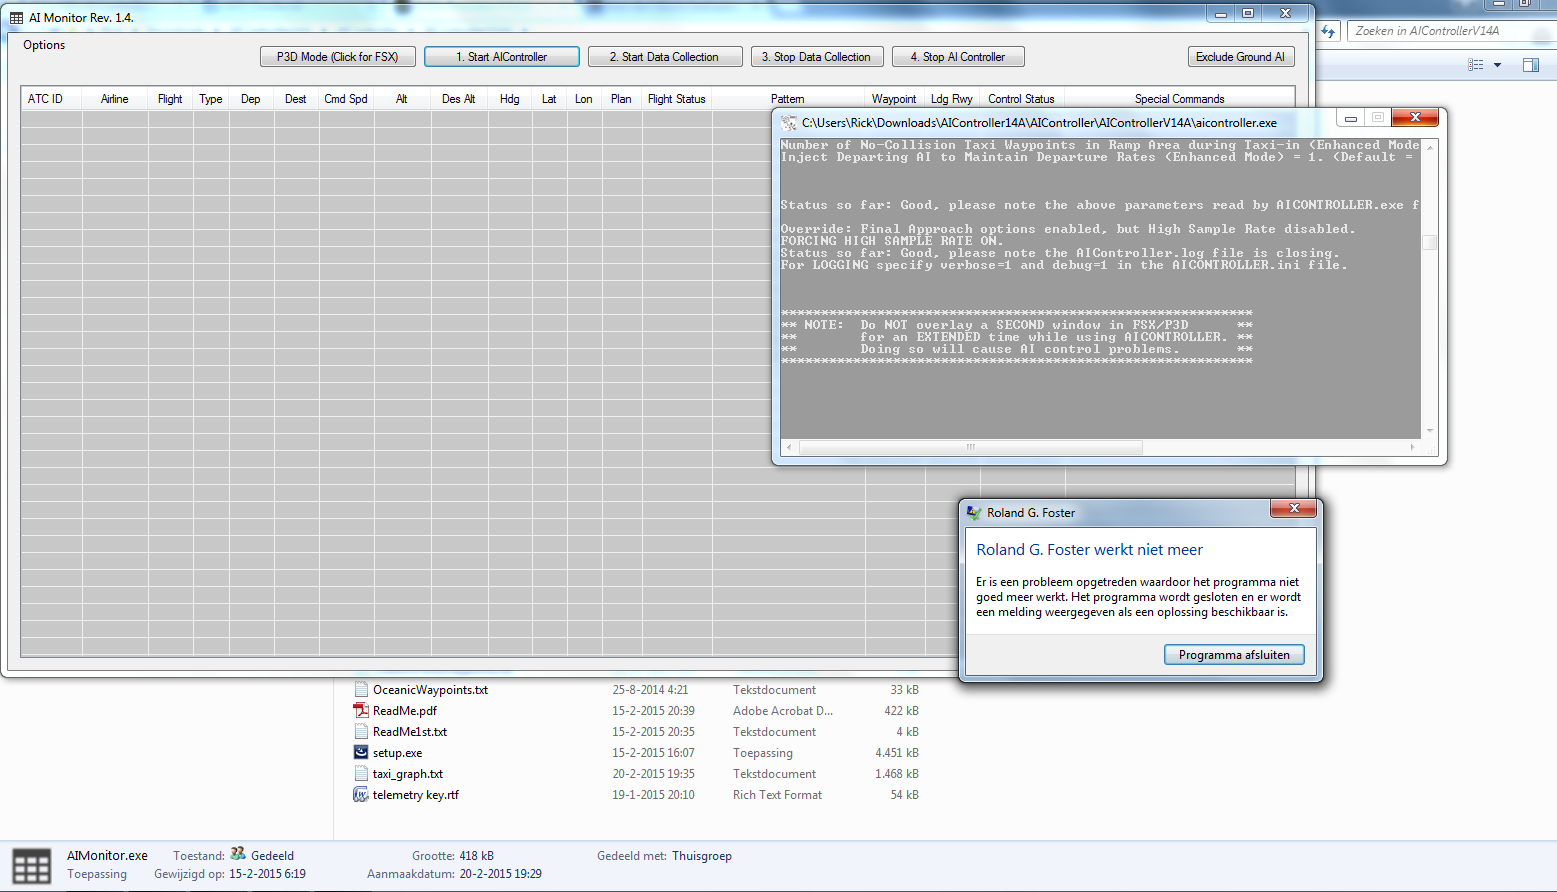The image size is (1557, 892).
Task: Click the console scroll down arrow
Action: 1430,431
